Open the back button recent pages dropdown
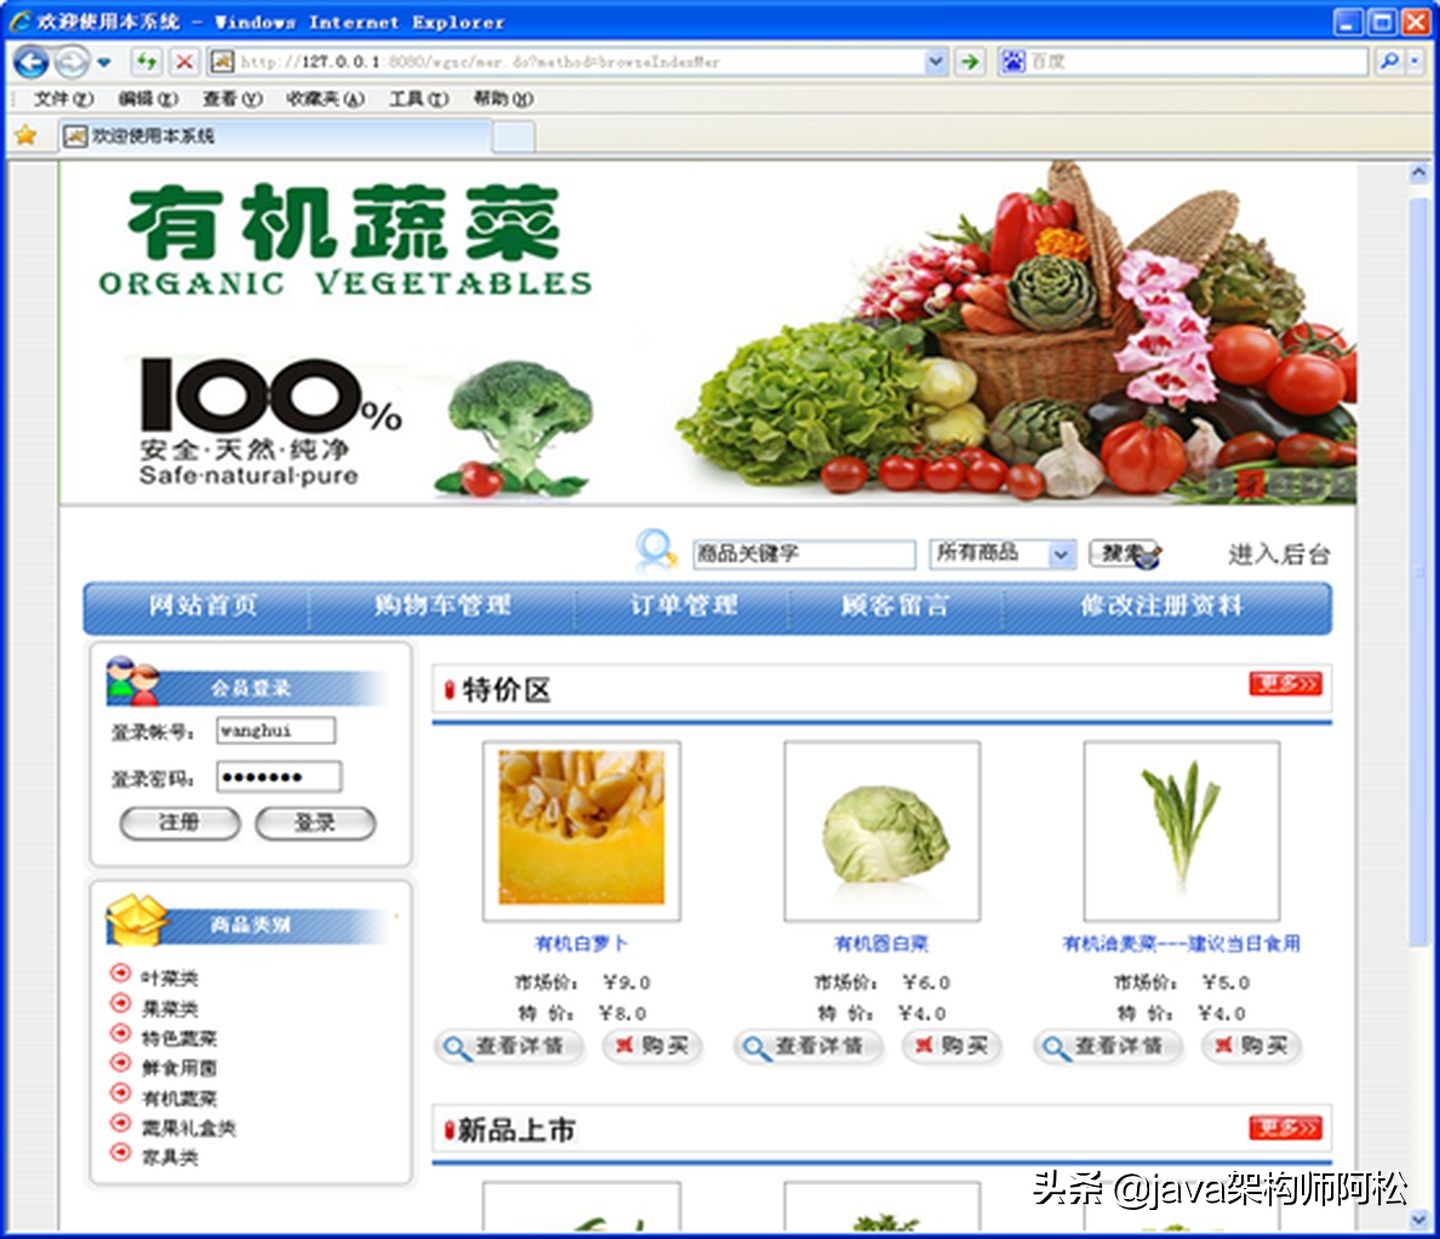This screenshot has height=1239, width=1440. tap(103, 61)
